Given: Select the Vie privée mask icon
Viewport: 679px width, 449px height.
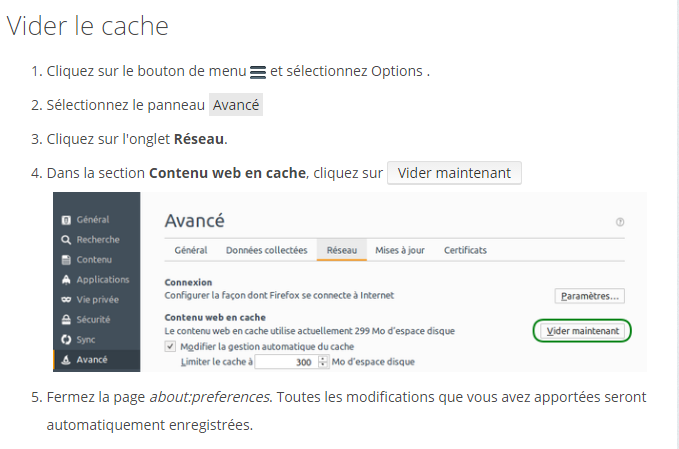Looking at the screenshot, I should [66, 300].
